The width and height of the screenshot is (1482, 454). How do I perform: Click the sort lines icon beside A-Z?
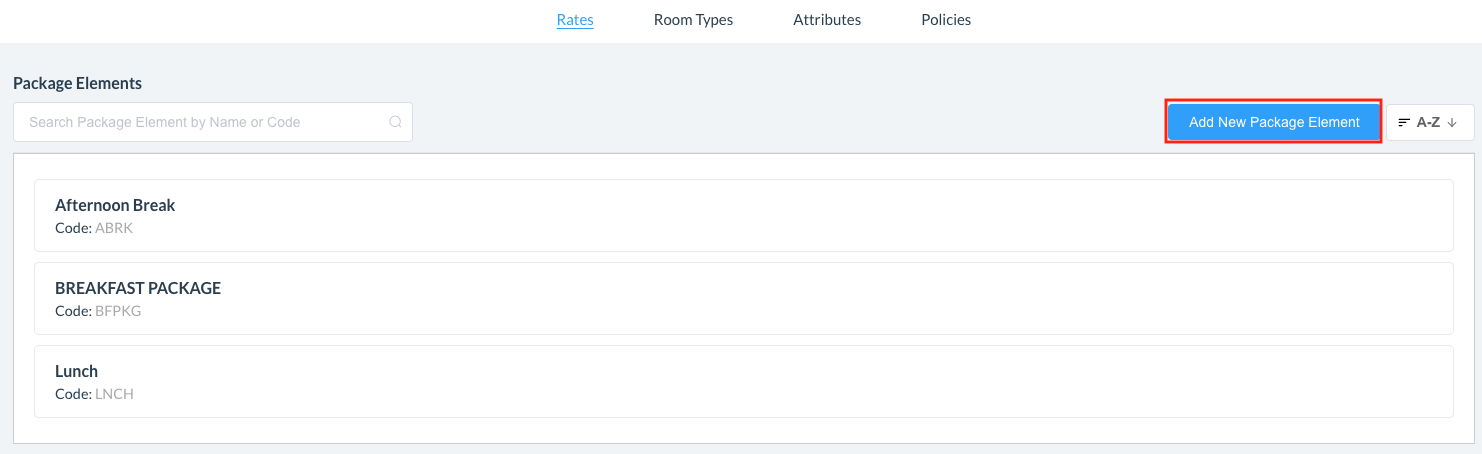1404,122
